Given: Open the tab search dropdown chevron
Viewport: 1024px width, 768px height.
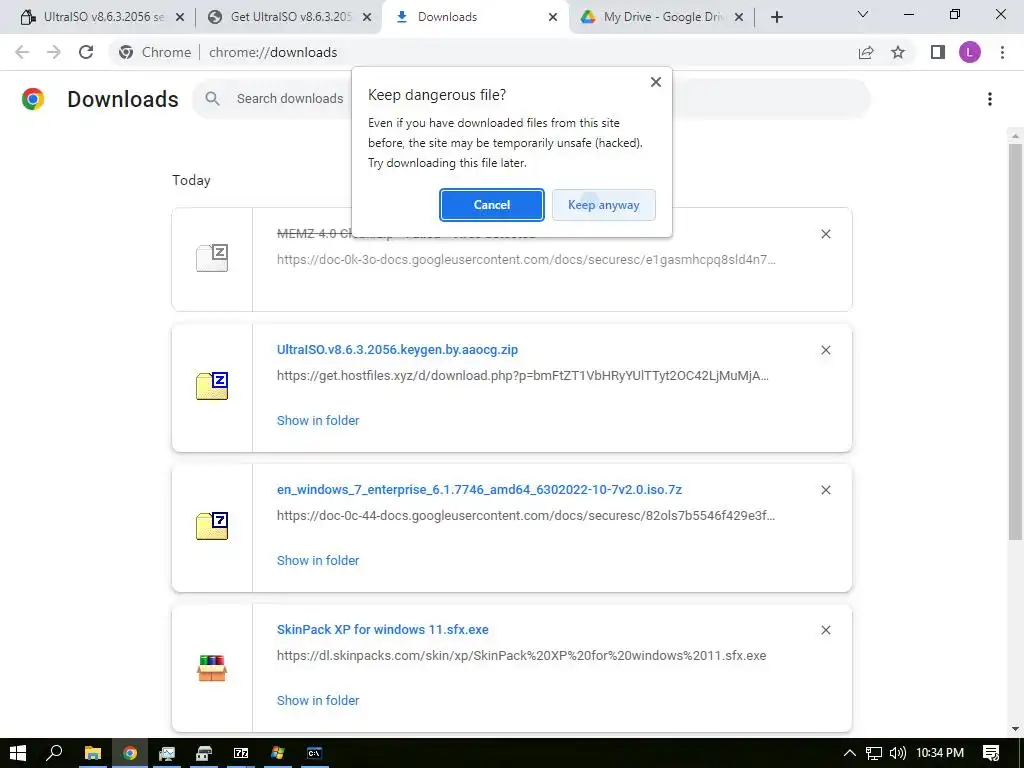Looking at the screenshot, I should (x=863, y=14).
